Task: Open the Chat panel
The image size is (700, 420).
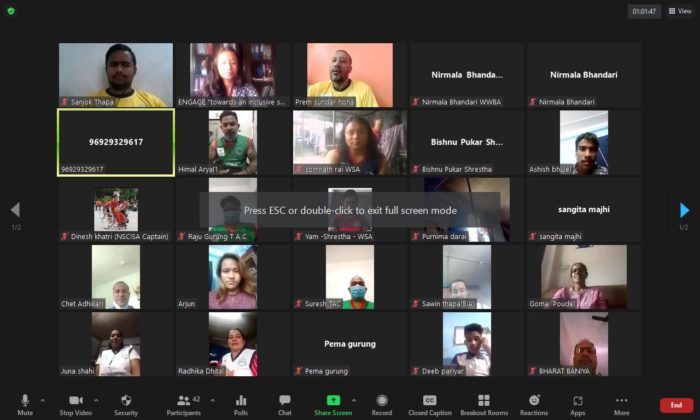Action: coord(285,403)
